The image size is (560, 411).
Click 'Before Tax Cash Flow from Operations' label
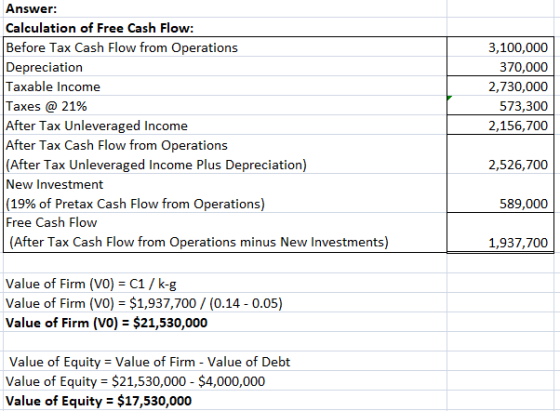(x=122, y=47)
